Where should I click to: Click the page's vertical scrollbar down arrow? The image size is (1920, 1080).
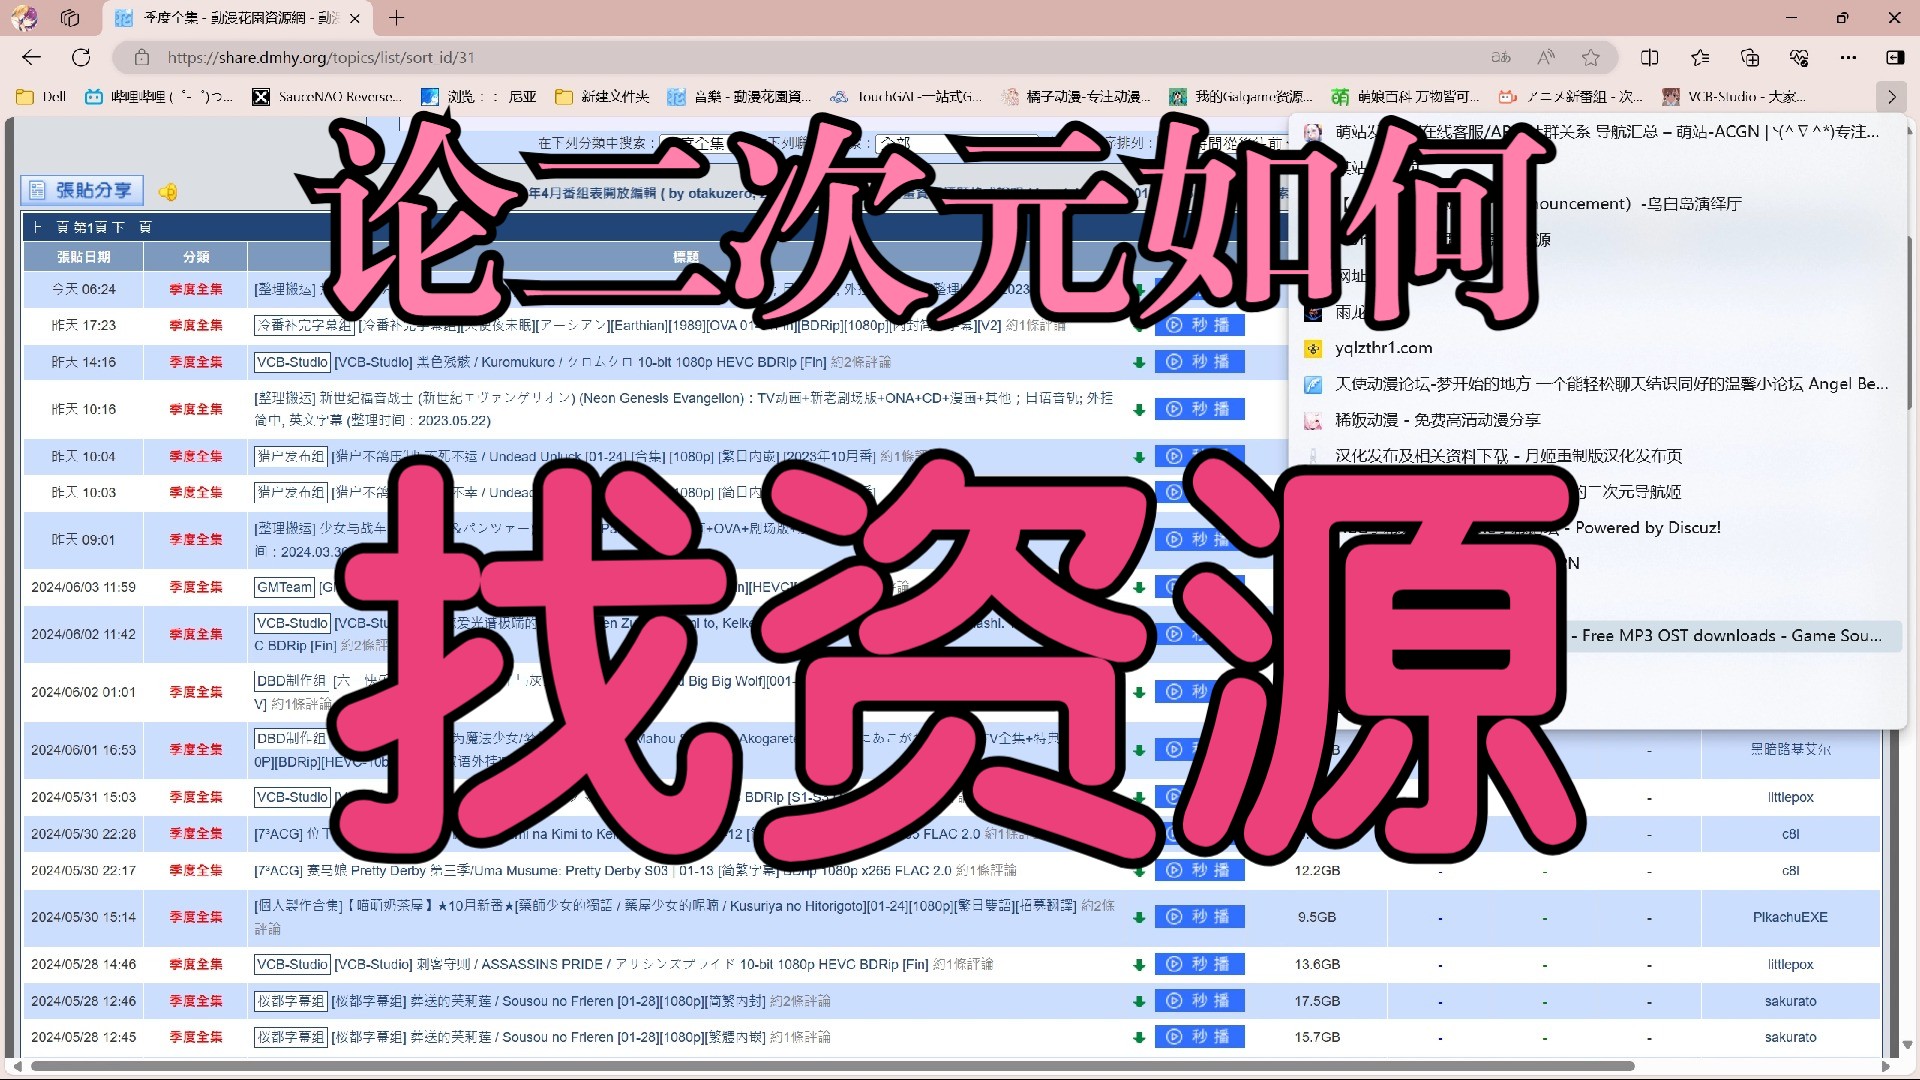(1907, 1044)
